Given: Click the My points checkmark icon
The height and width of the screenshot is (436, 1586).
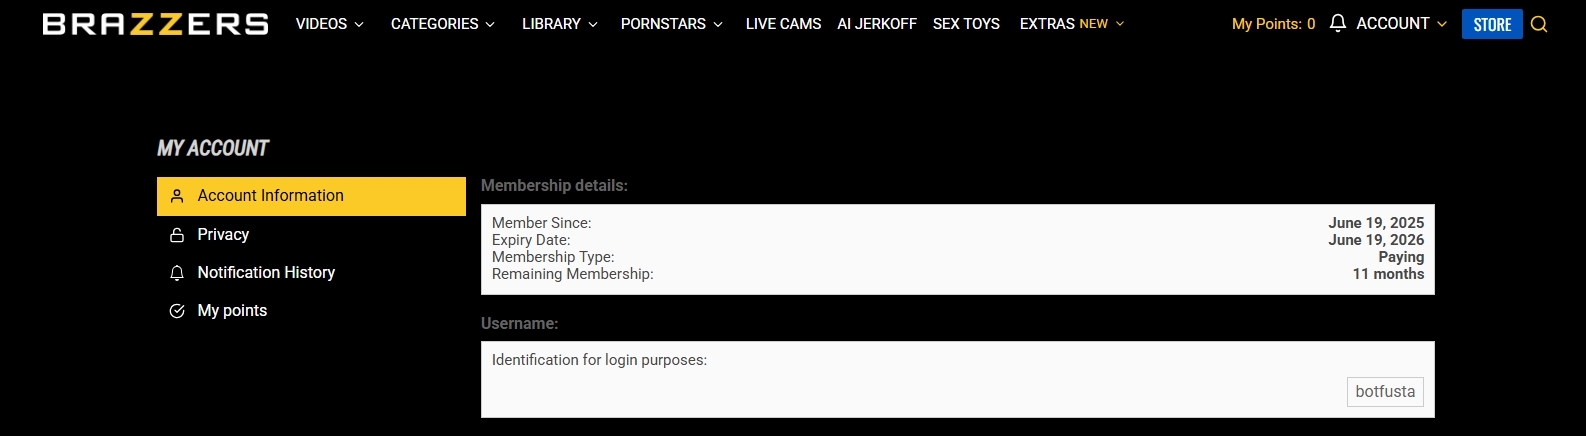Looking at the screenshot, I should coord(177,311).
